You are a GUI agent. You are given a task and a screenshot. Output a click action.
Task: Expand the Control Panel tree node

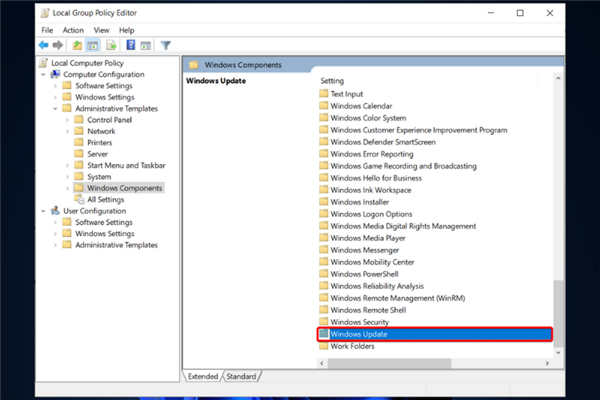[67, 120]
